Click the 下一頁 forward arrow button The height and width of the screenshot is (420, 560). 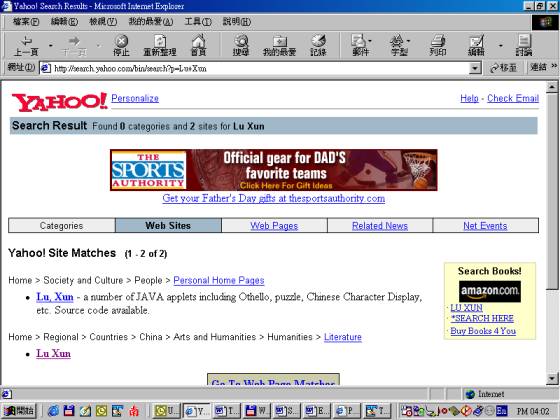coord(74,46)
